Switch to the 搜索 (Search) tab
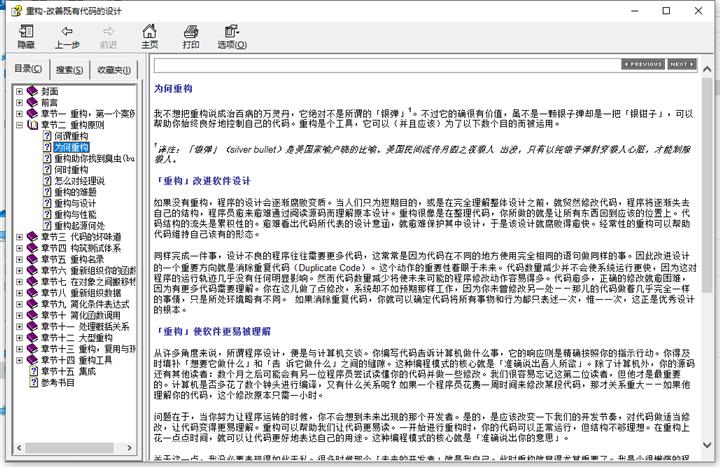720x467 pixels. click(69, 70)
